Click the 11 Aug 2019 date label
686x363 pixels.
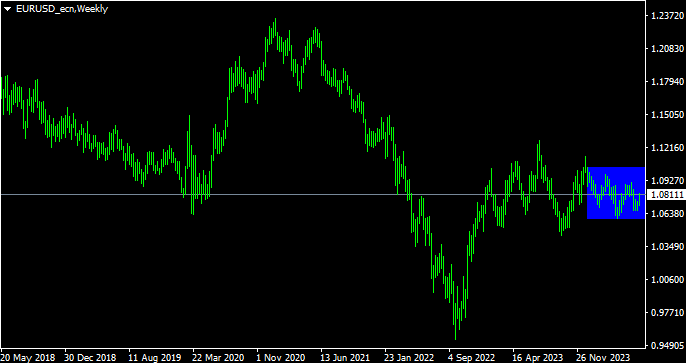tap(155, 357)
